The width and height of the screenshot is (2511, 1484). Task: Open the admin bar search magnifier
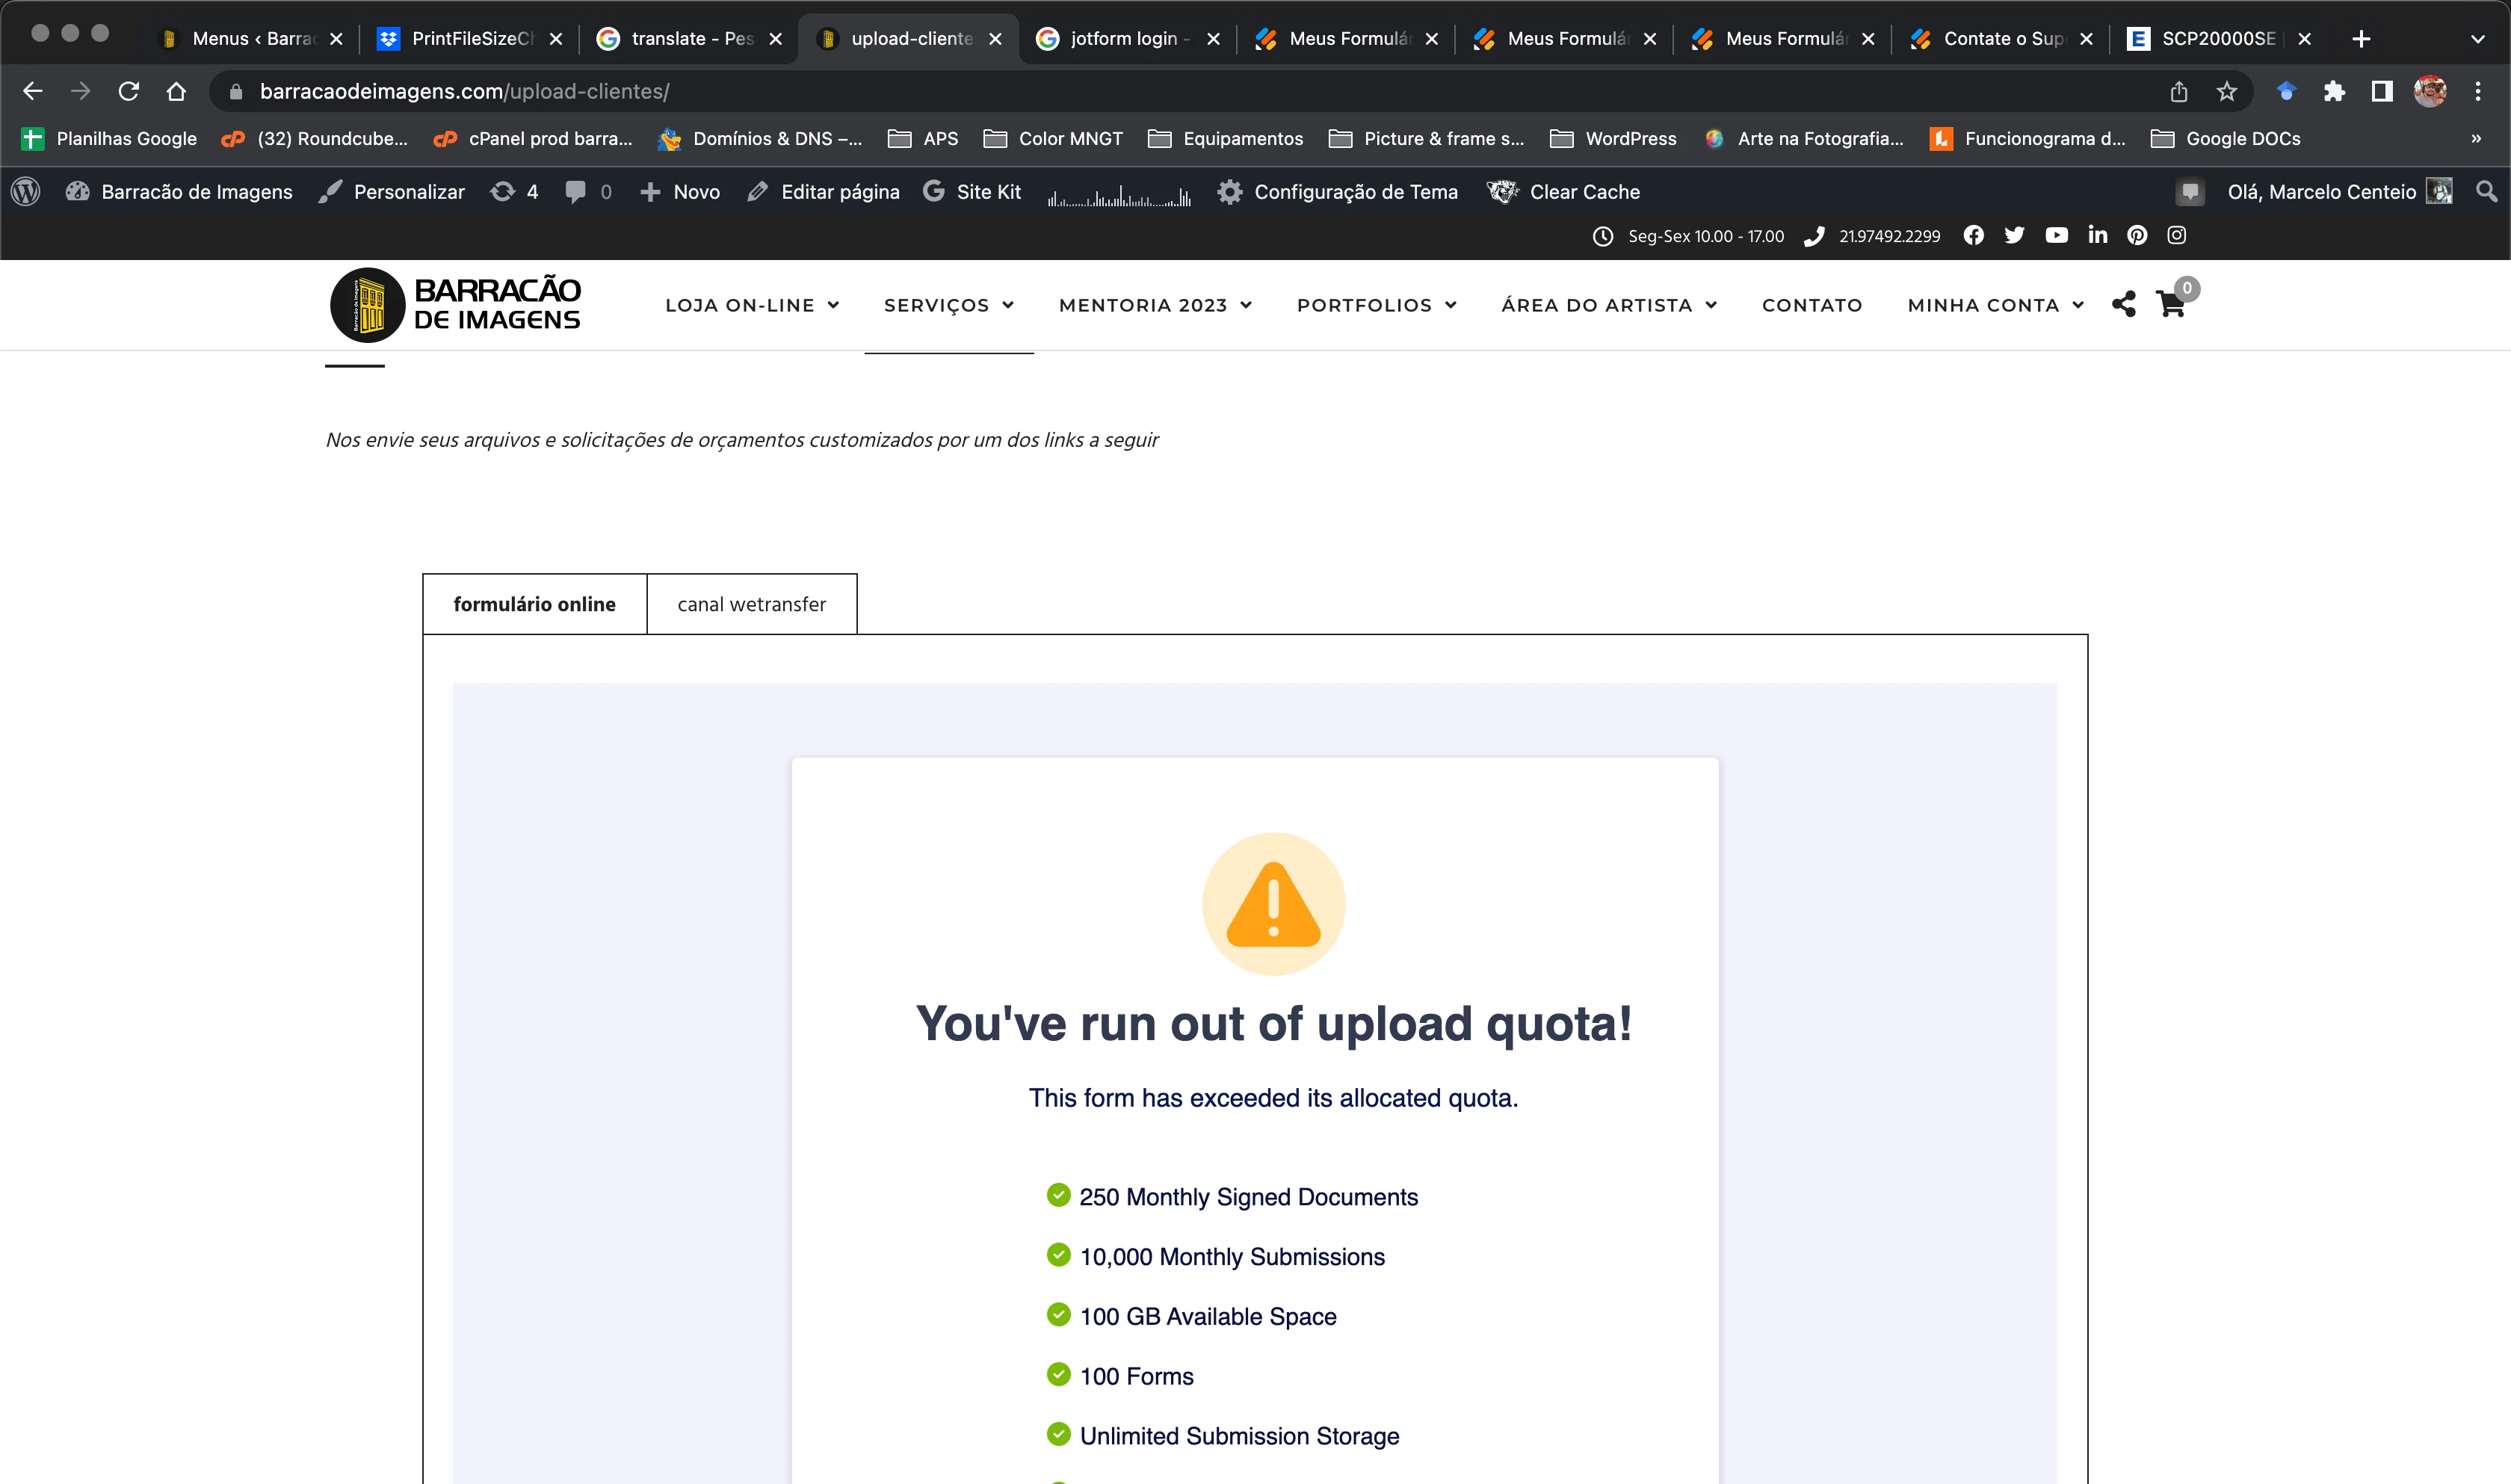(2486, 191)
